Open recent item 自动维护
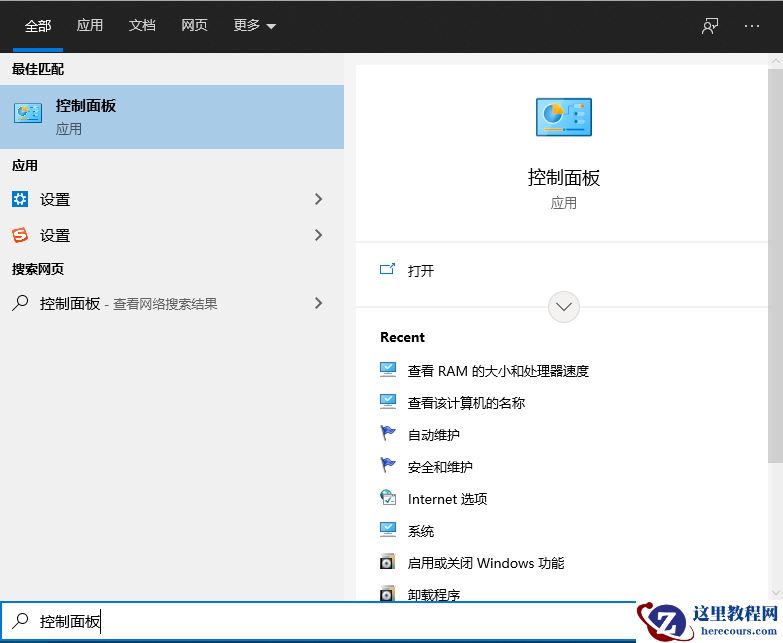The image size is (783, 643). tap(434, 435)
